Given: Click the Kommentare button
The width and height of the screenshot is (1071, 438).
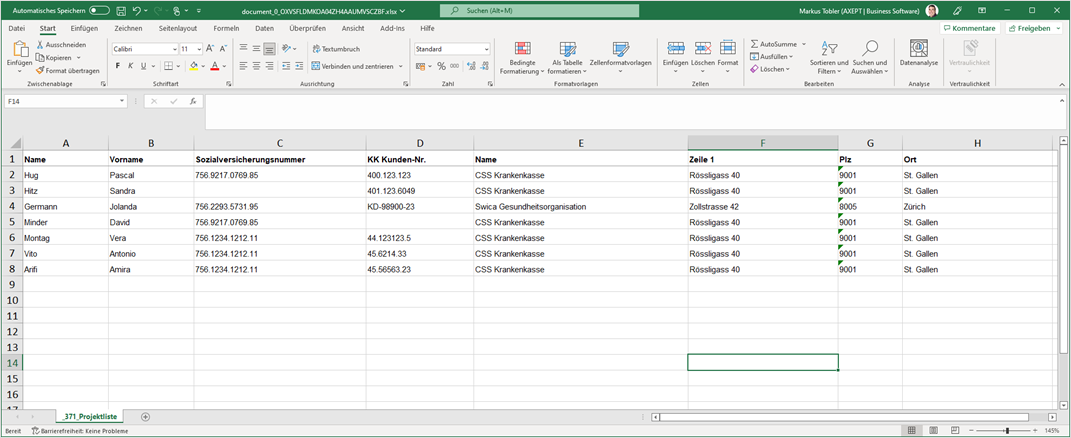Looking at the screenshot, I should point(970,28).
